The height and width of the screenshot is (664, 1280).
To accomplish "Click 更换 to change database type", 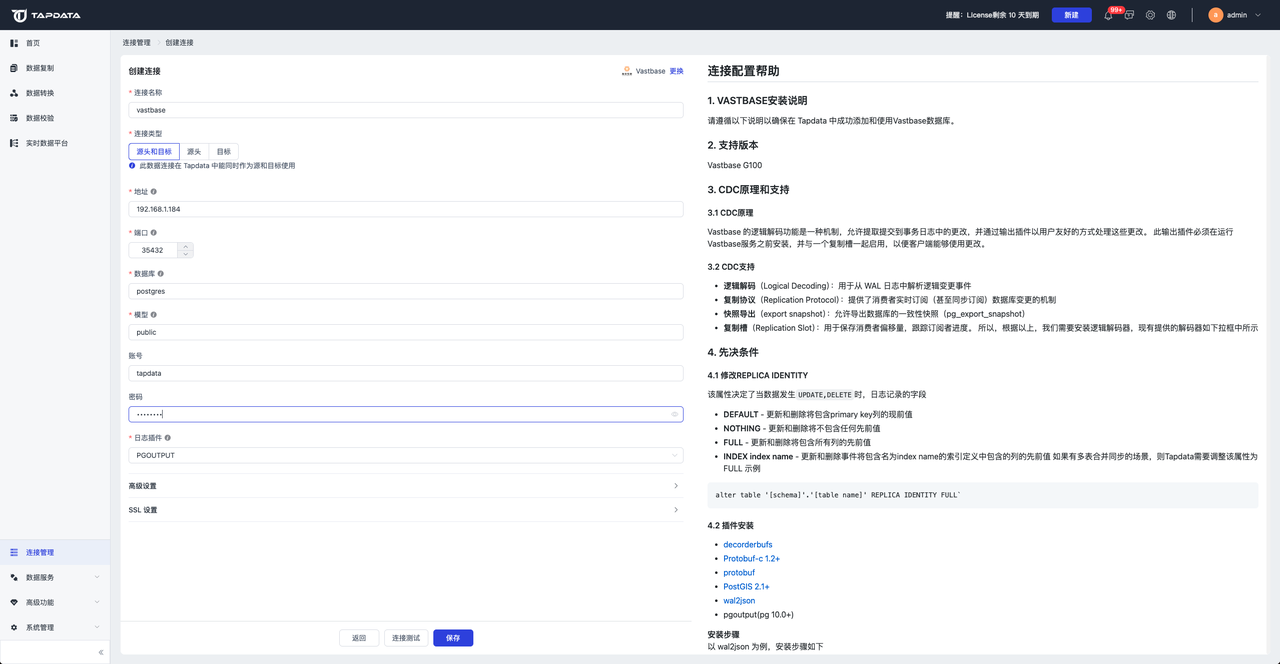I will pyautogui.click(x=677, y=71).
